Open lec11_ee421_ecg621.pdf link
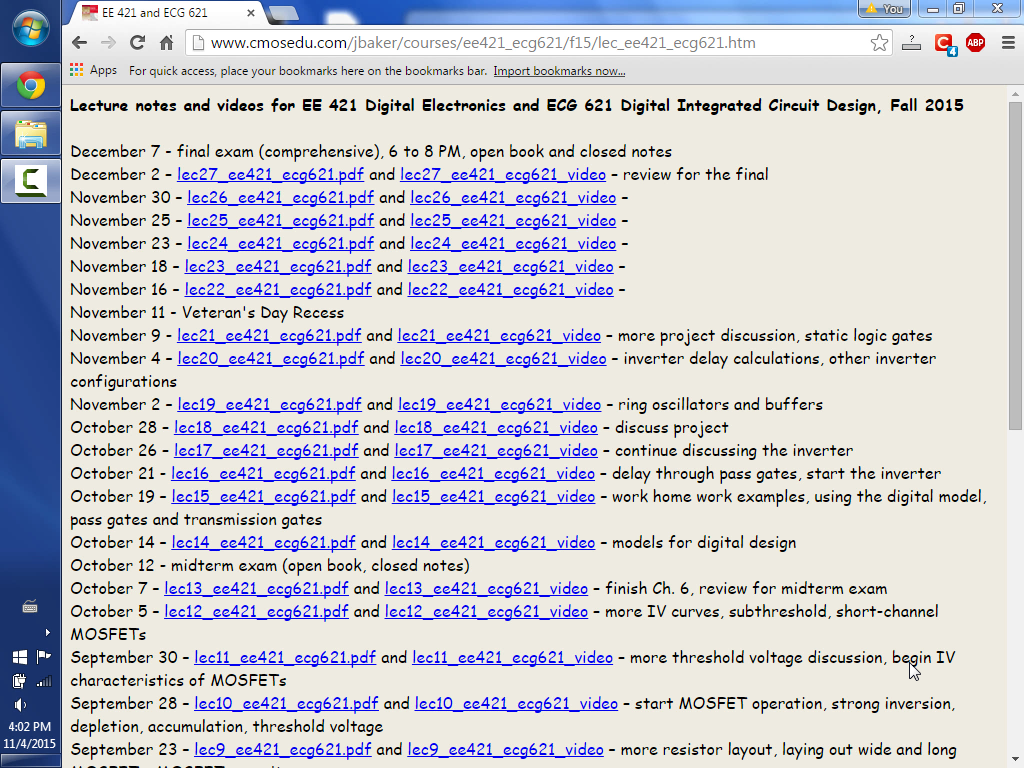This screenshot has width=1024, height=768. (285, 657)
